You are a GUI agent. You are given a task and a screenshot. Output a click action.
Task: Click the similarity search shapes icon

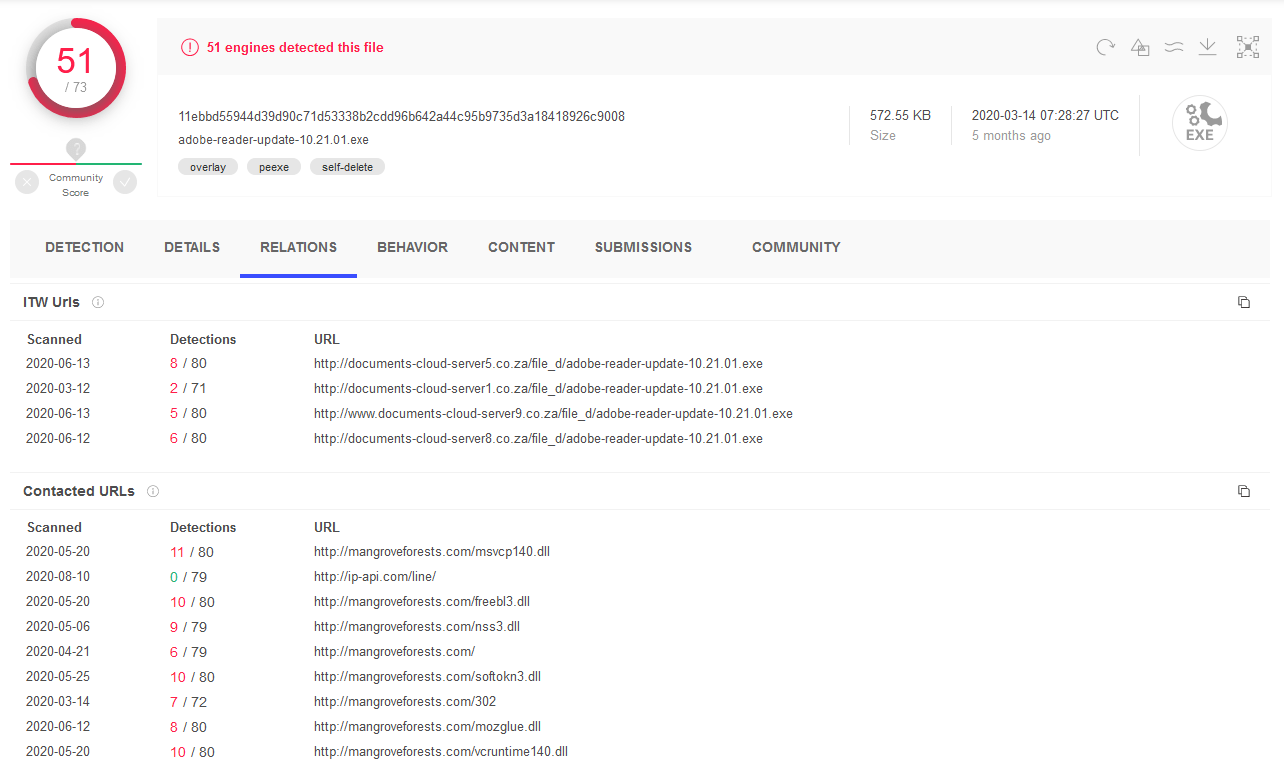pos(1140,47)
